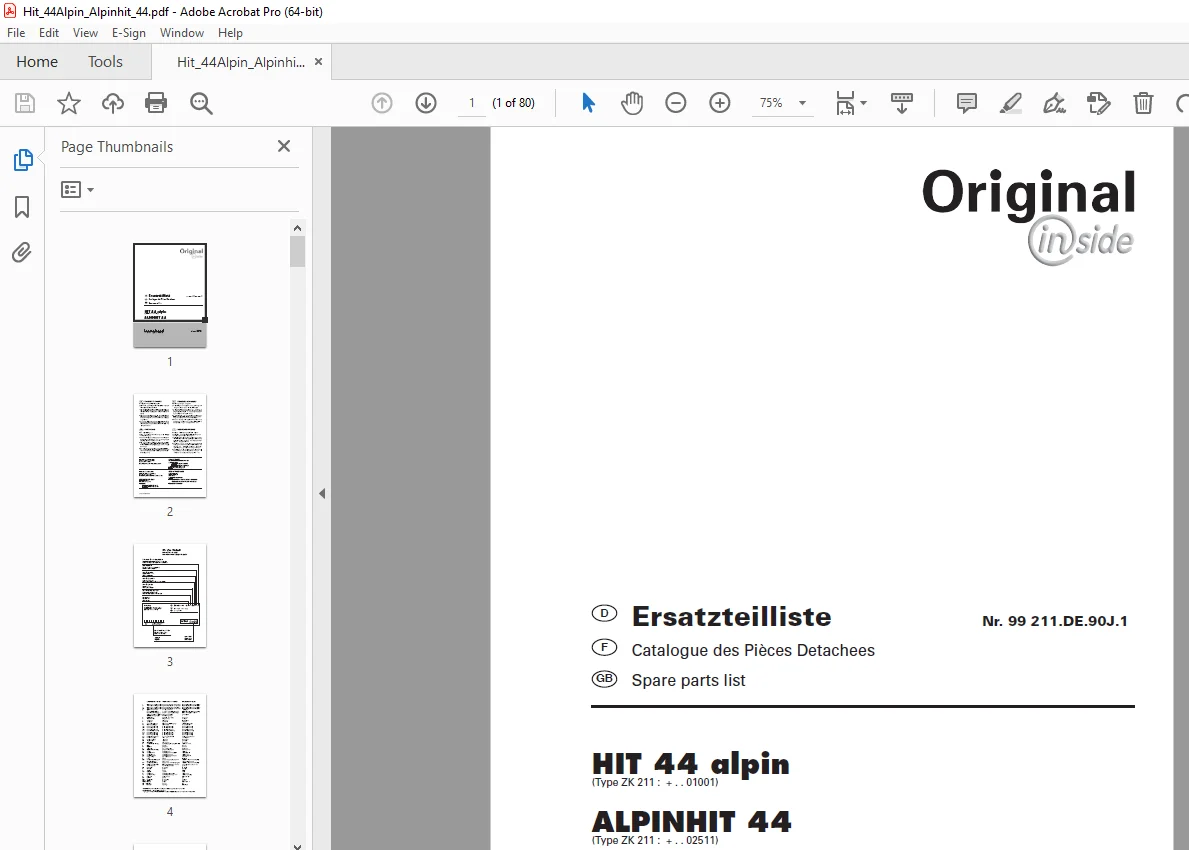Click the Fit page width scrolling icon
Image resolution: width=1189 pixels, height=850 pixels.
[845, 103]
